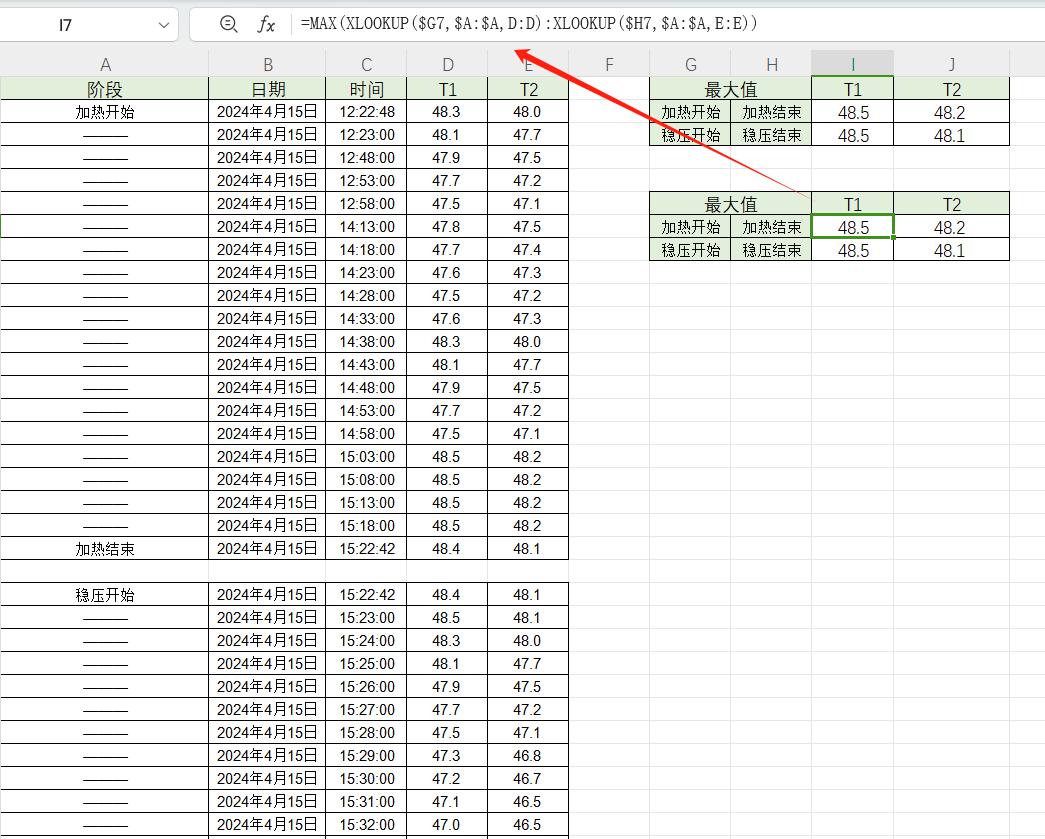
Task: Select 稳压开始 cell in column A
Action: pos(105,594)
